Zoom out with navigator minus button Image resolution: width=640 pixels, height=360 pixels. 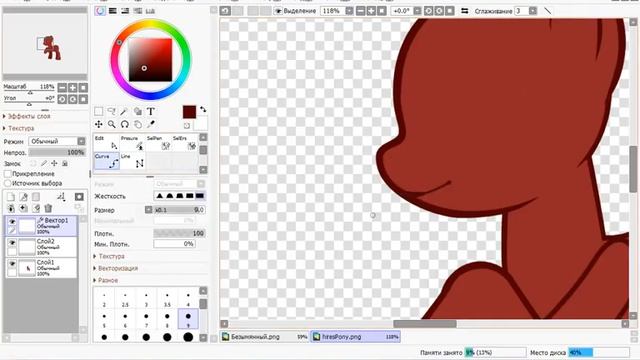[x=62, y=87]
